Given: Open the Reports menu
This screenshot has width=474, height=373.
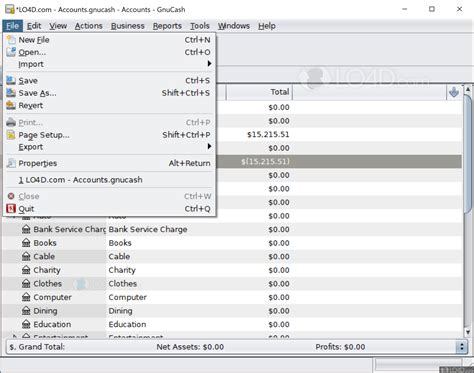Looking at the screenshot, I should 167,26.
